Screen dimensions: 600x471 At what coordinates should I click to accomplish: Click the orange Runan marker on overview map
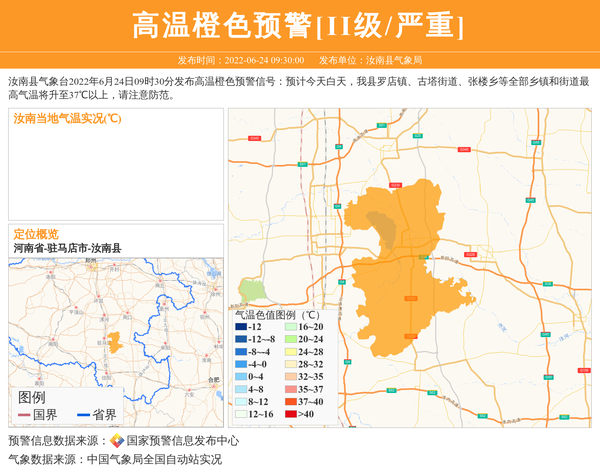(x=115, y=342)
